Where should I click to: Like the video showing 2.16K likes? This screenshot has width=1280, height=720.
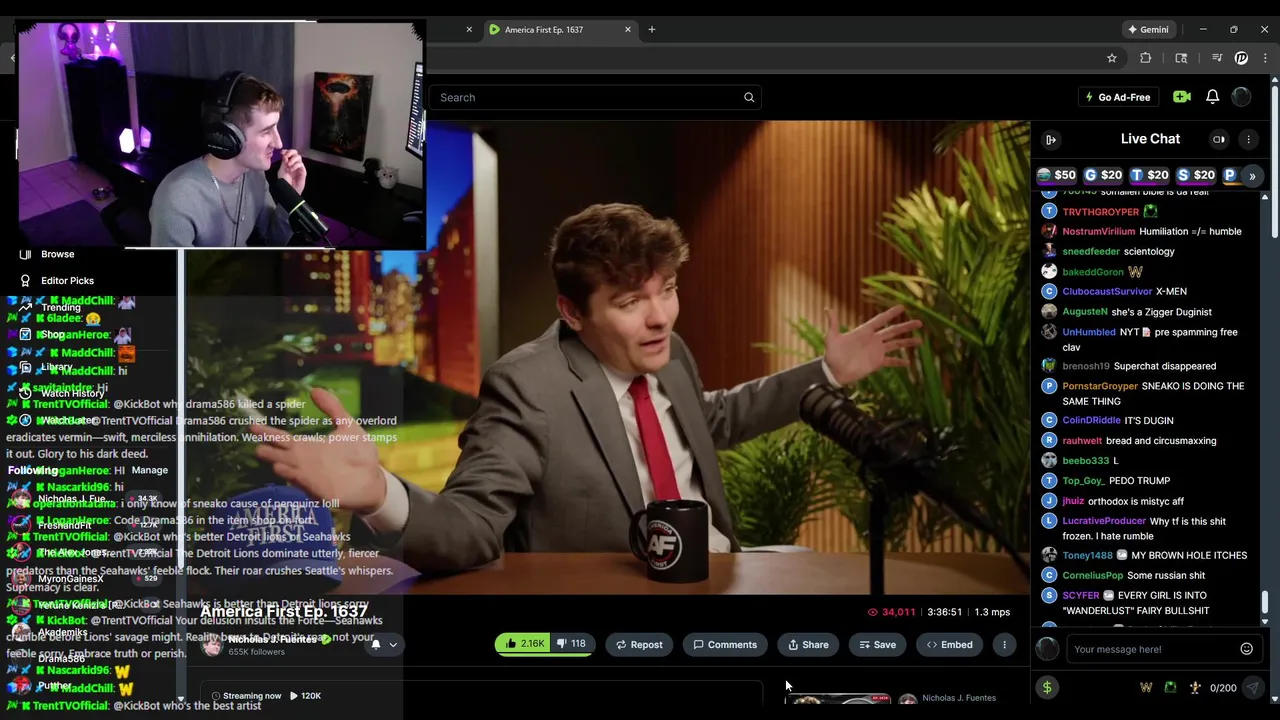point(523,644)
